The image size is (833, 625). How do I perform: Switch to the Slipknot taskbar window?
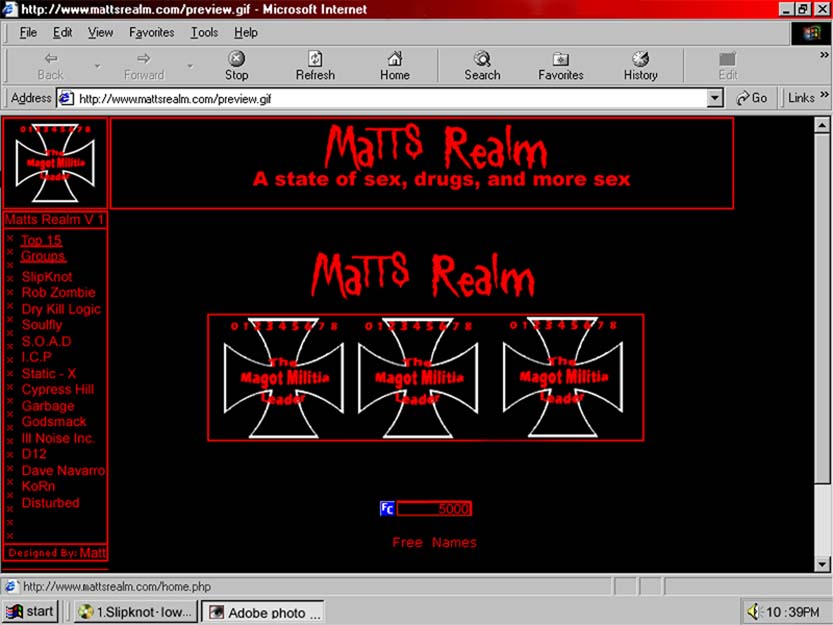pos(136,612)
